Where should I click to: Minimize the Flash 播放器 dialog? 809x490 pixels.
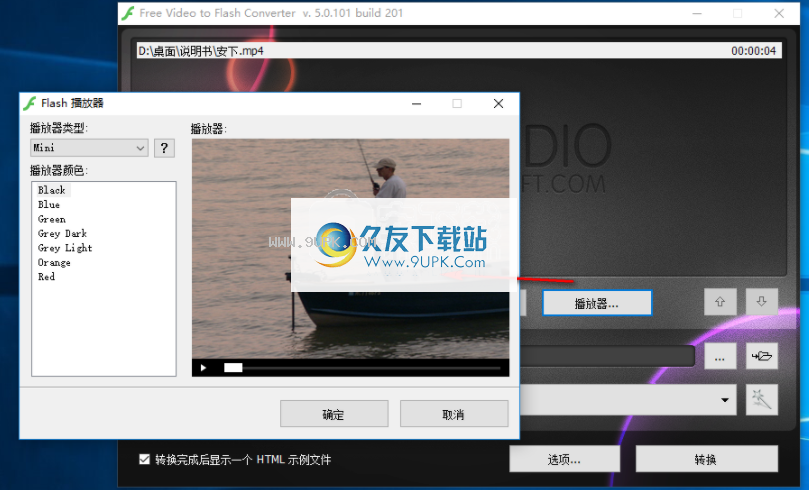click(x=416, y=104)
